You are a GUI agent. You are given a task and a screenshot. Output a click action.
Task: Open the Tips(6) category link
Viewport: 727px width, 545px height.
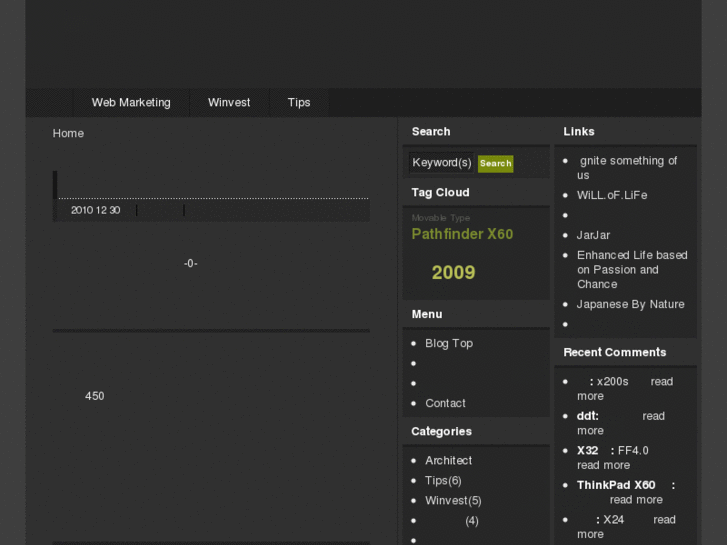[443, 480]
